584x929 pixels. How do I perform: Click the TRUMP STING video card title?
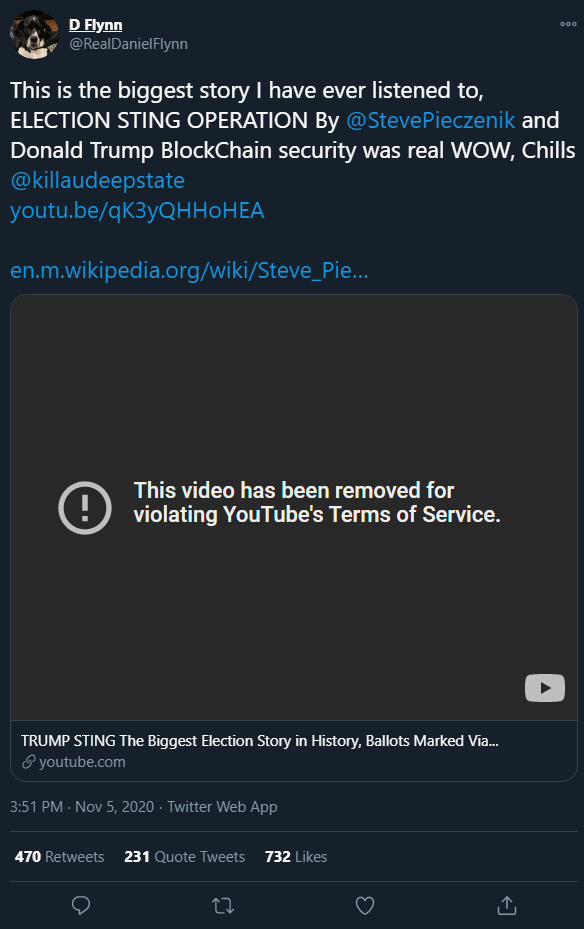(x=259, y=741)
